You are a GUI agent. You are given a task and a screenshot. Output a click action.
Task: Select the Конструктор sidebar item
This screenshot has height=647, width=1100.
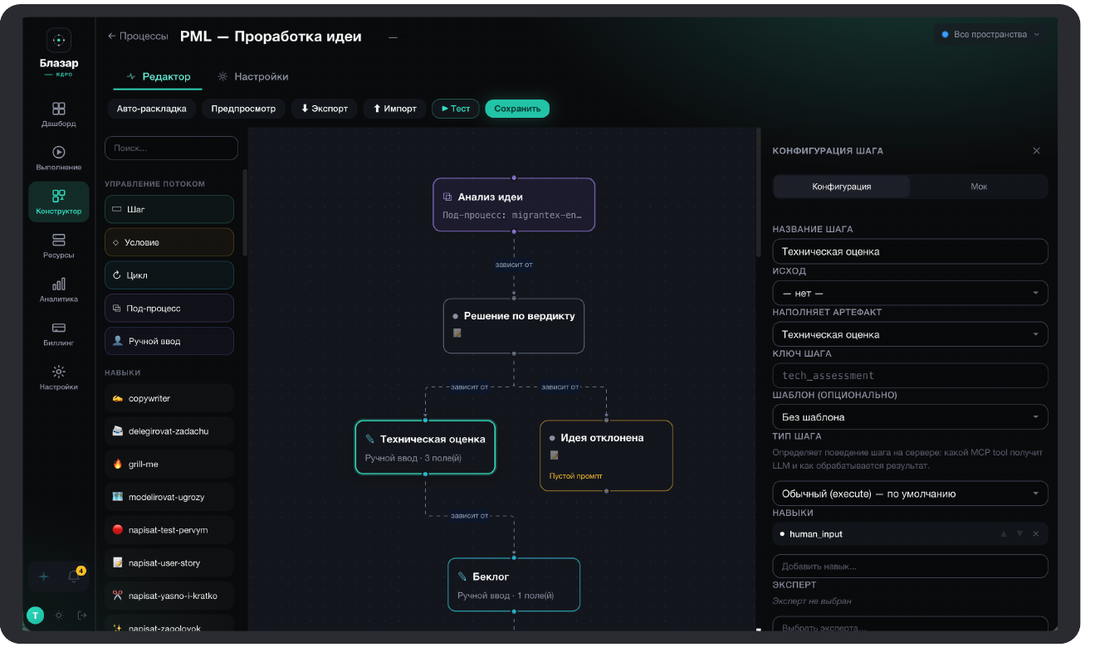tap(59, 202)
